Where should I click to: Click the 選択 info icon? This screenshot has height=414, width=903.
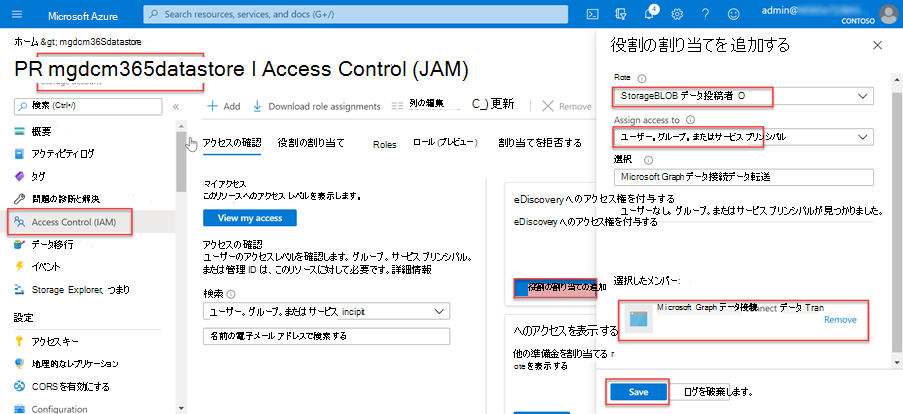(647, 161)
